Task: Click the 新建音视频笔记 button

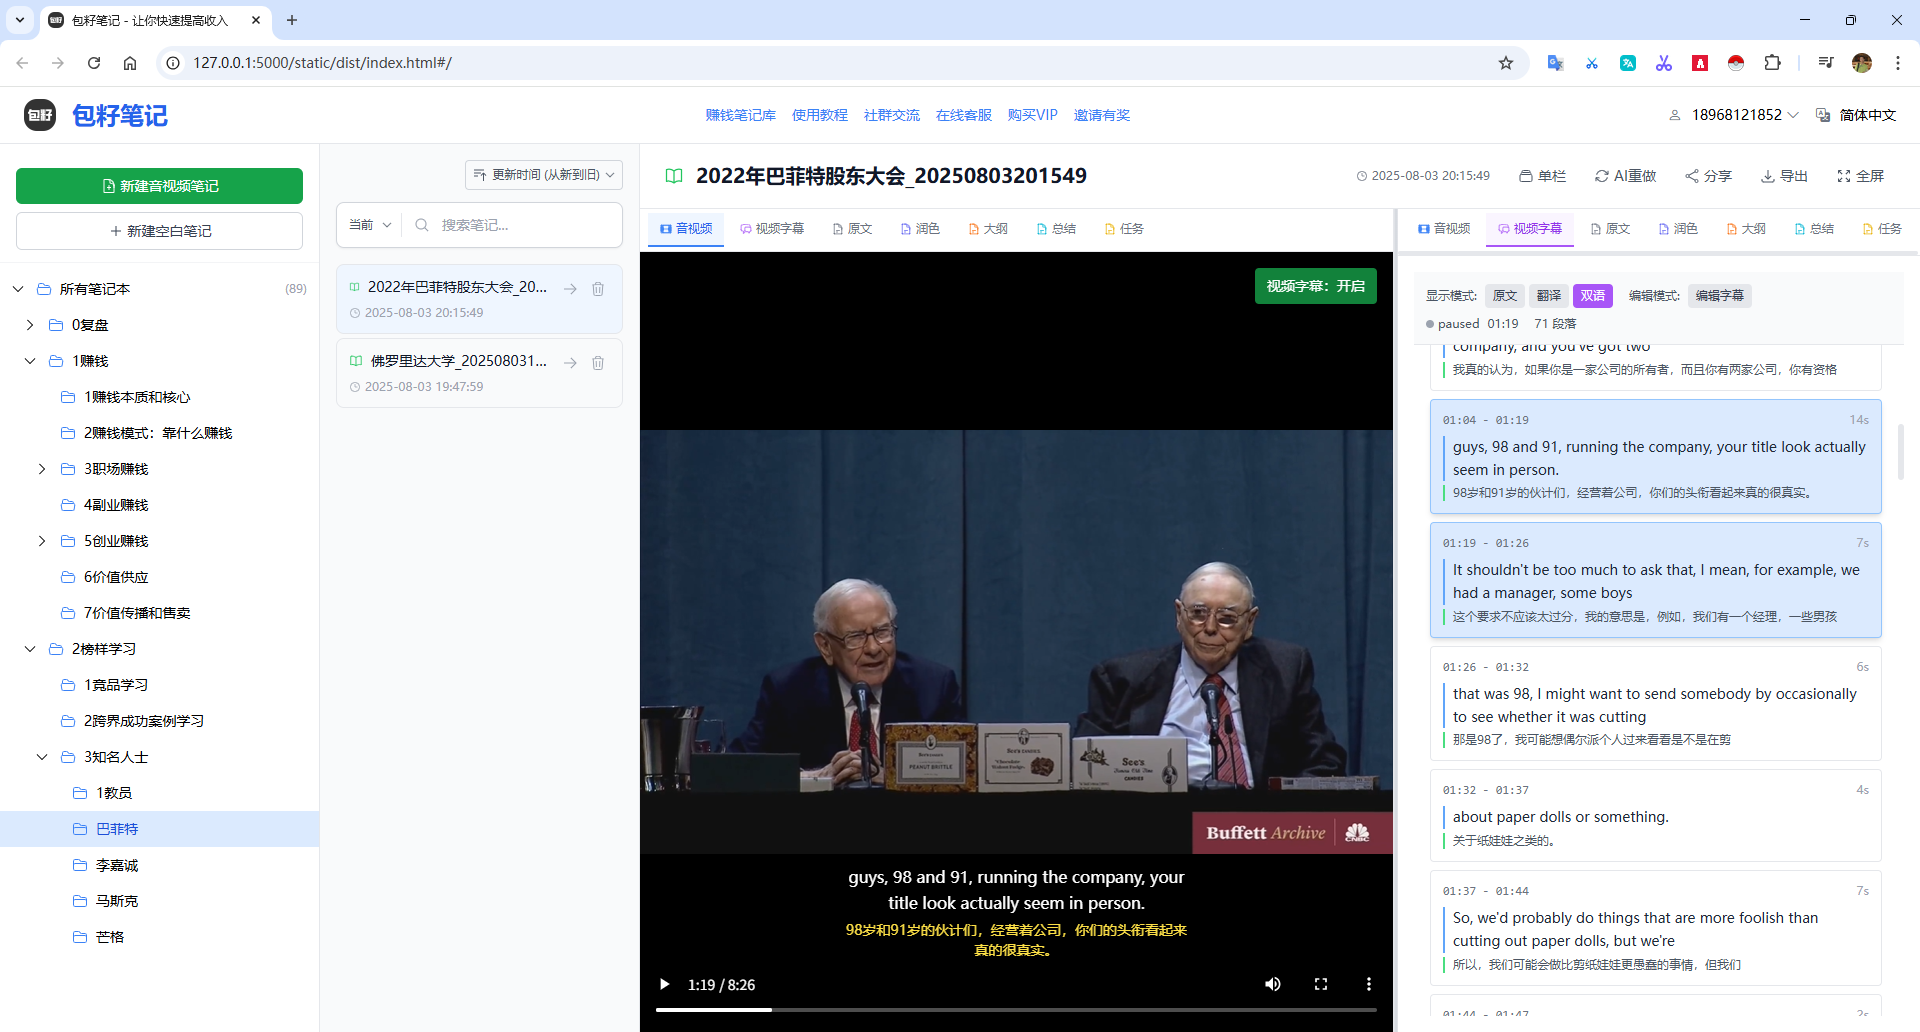Action: (x=159, y=186)
